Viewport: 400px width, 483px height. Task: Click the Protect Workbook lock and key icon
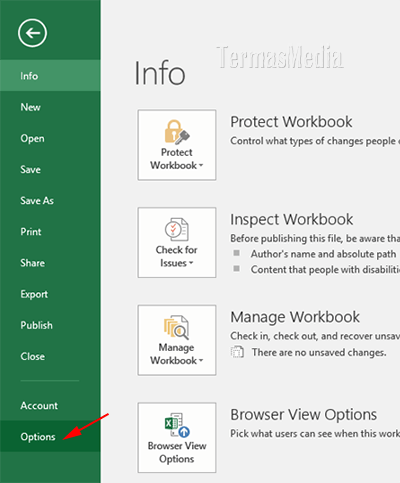[177, 132]
